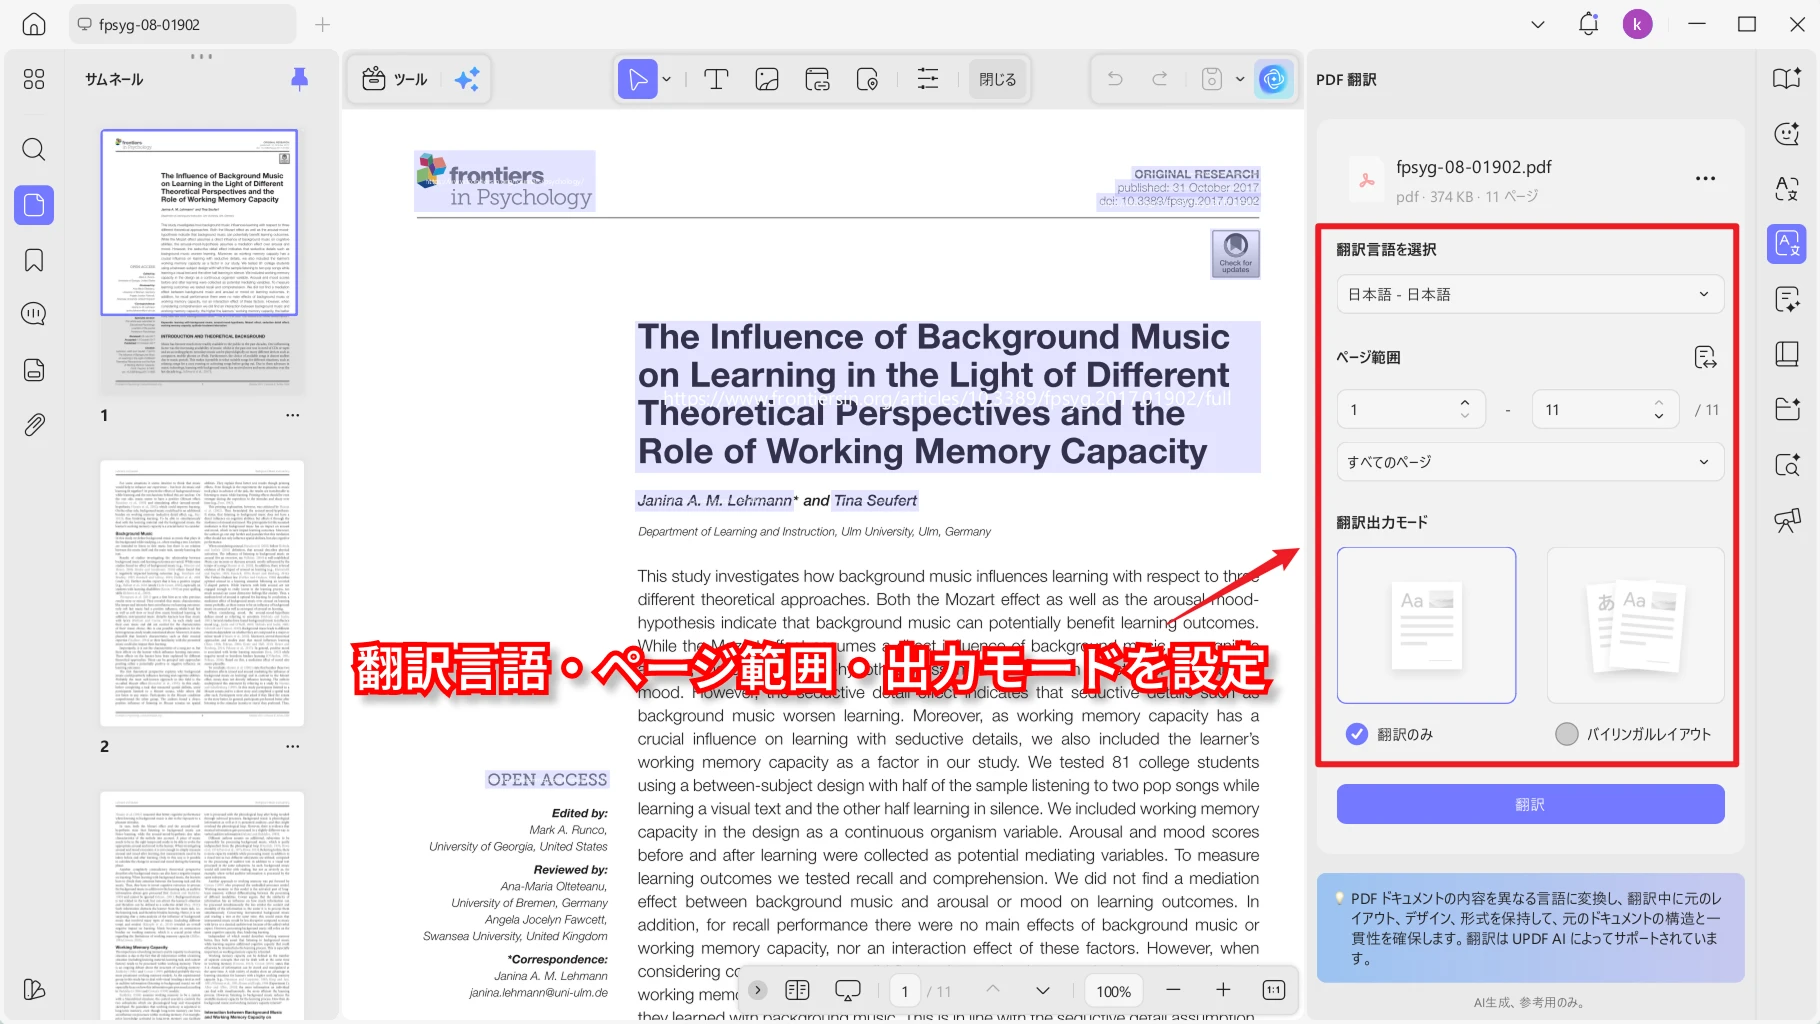Open the 日本語 - 日本語 language dropdown

pos(1530,294)
